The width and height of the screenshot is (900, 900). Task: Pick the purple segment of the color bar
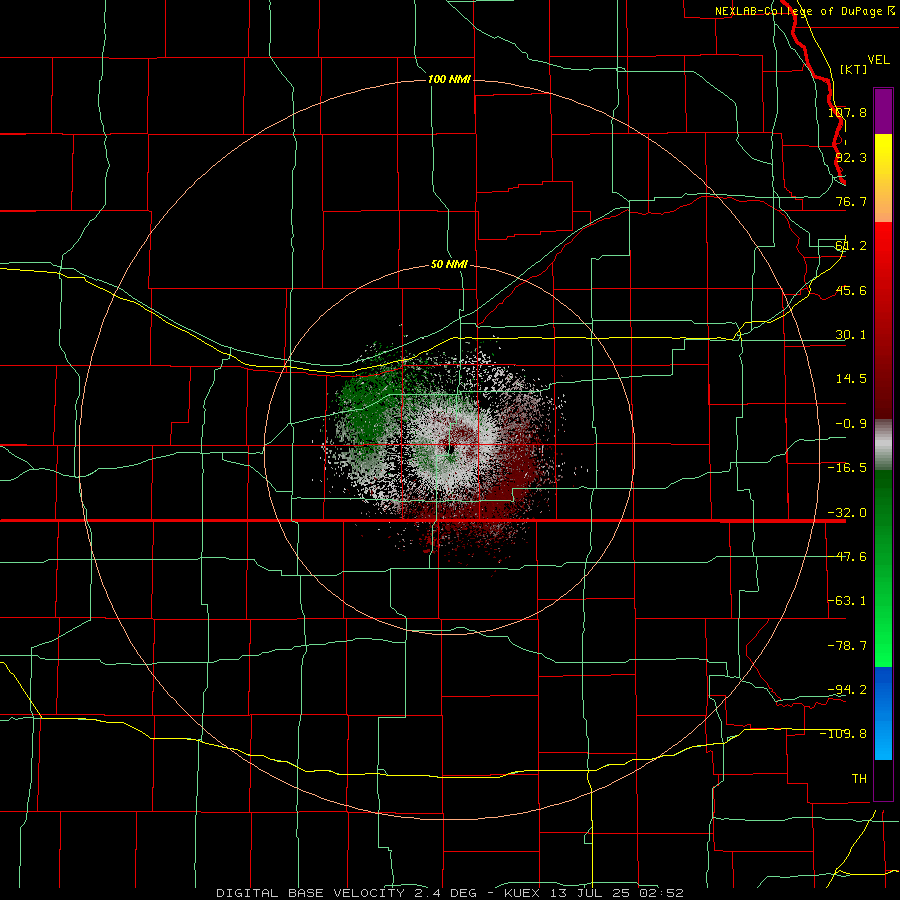[883, 111]
